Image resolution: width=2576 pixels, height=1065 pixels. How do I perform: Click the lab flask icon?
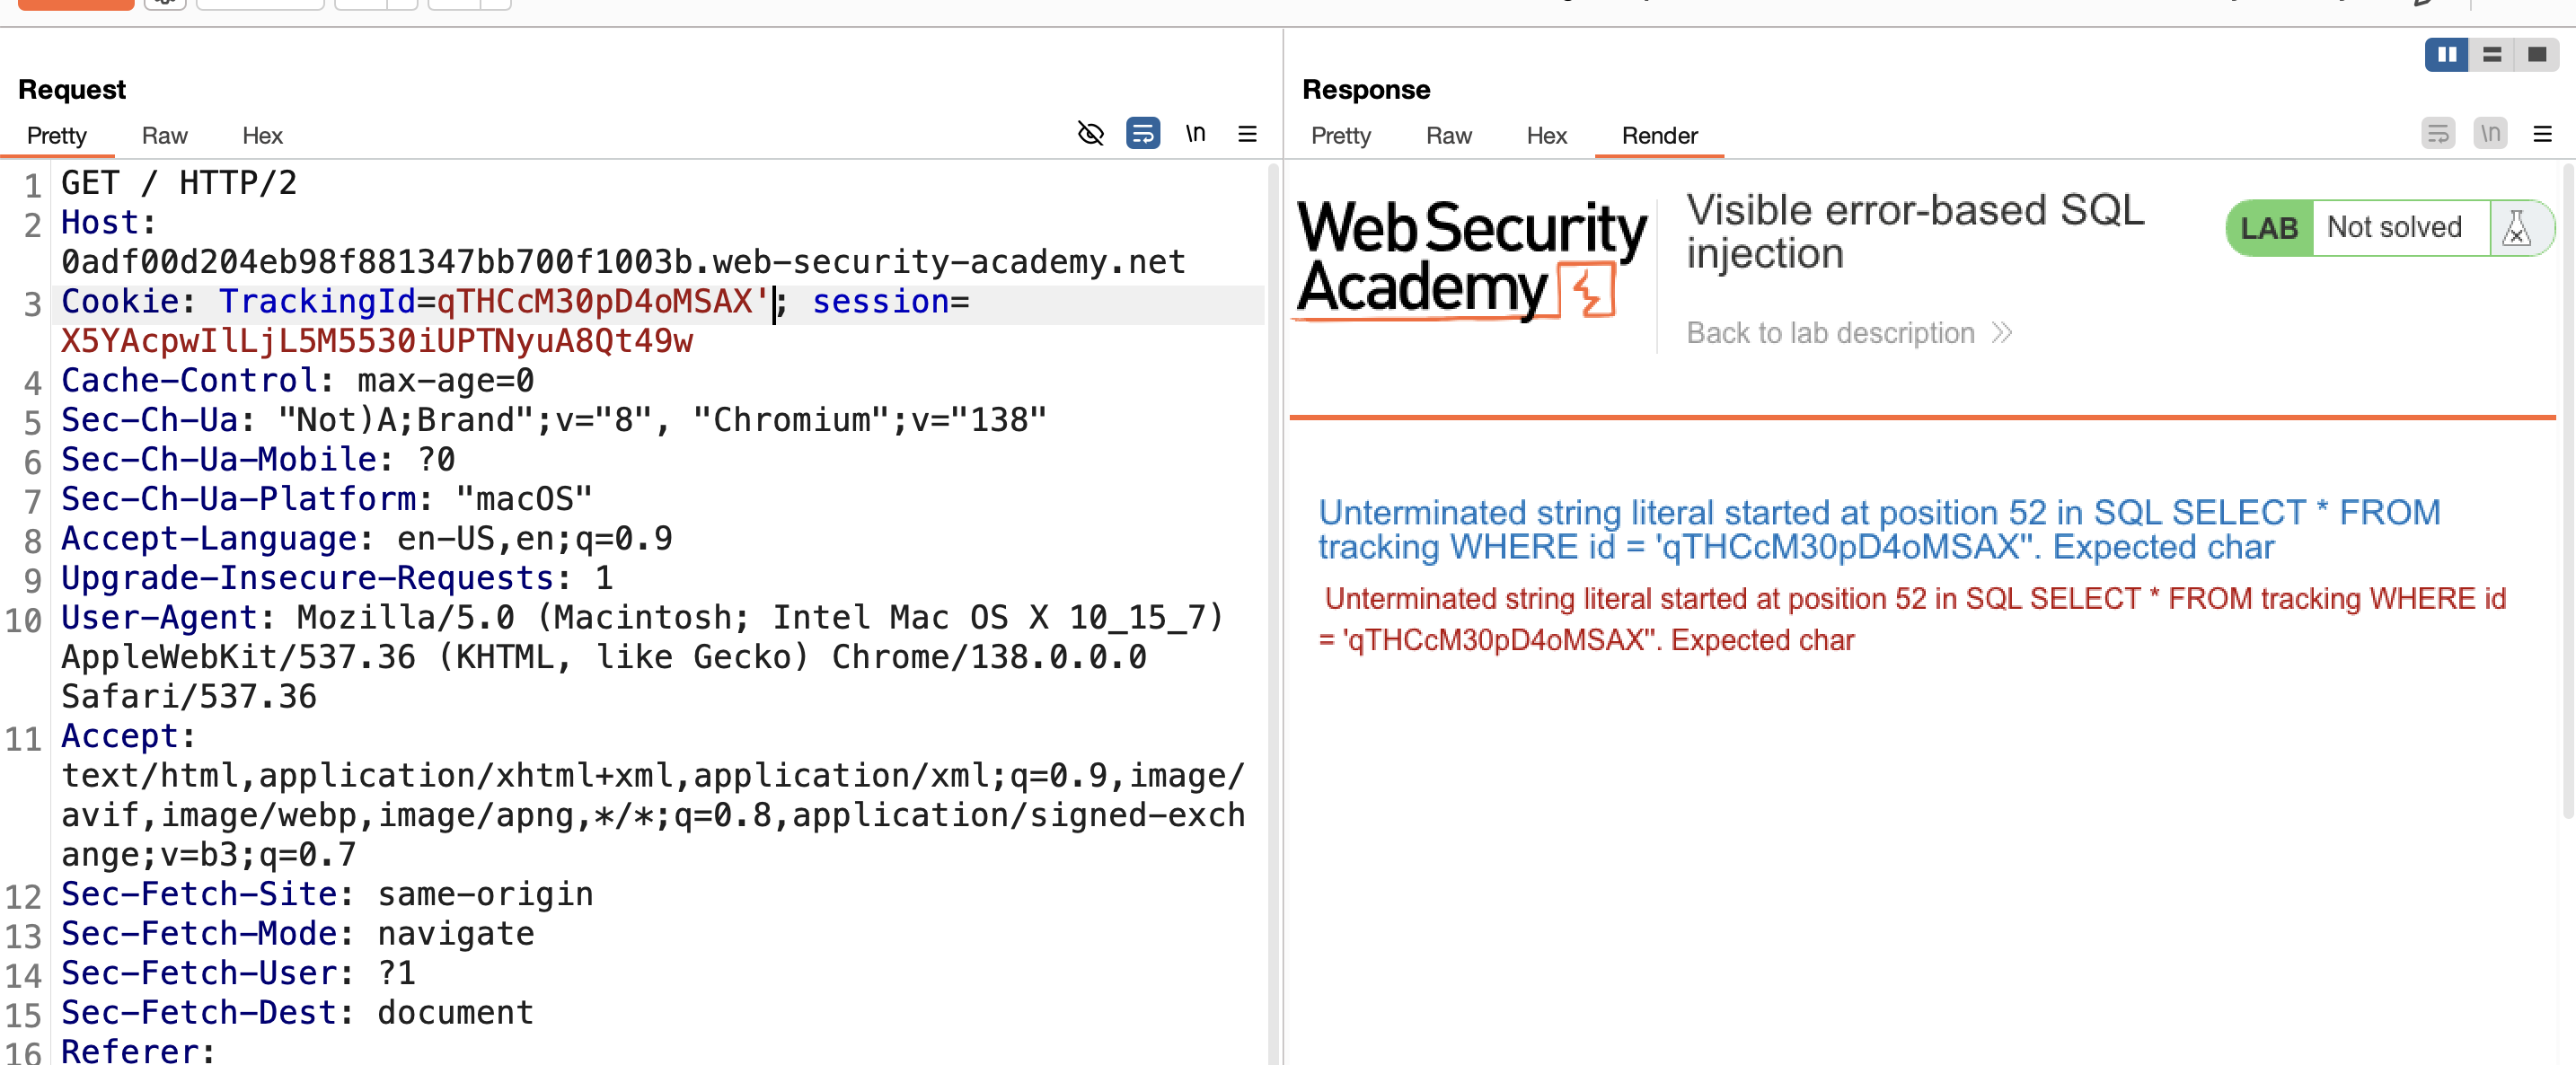click(2516, 228)
